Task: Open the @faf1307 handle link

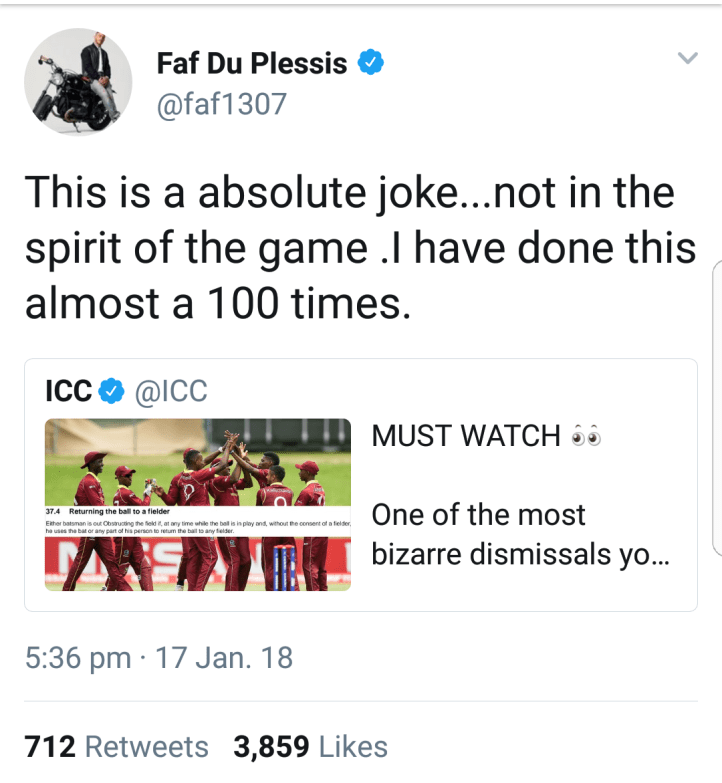Action: coord(221,102)
